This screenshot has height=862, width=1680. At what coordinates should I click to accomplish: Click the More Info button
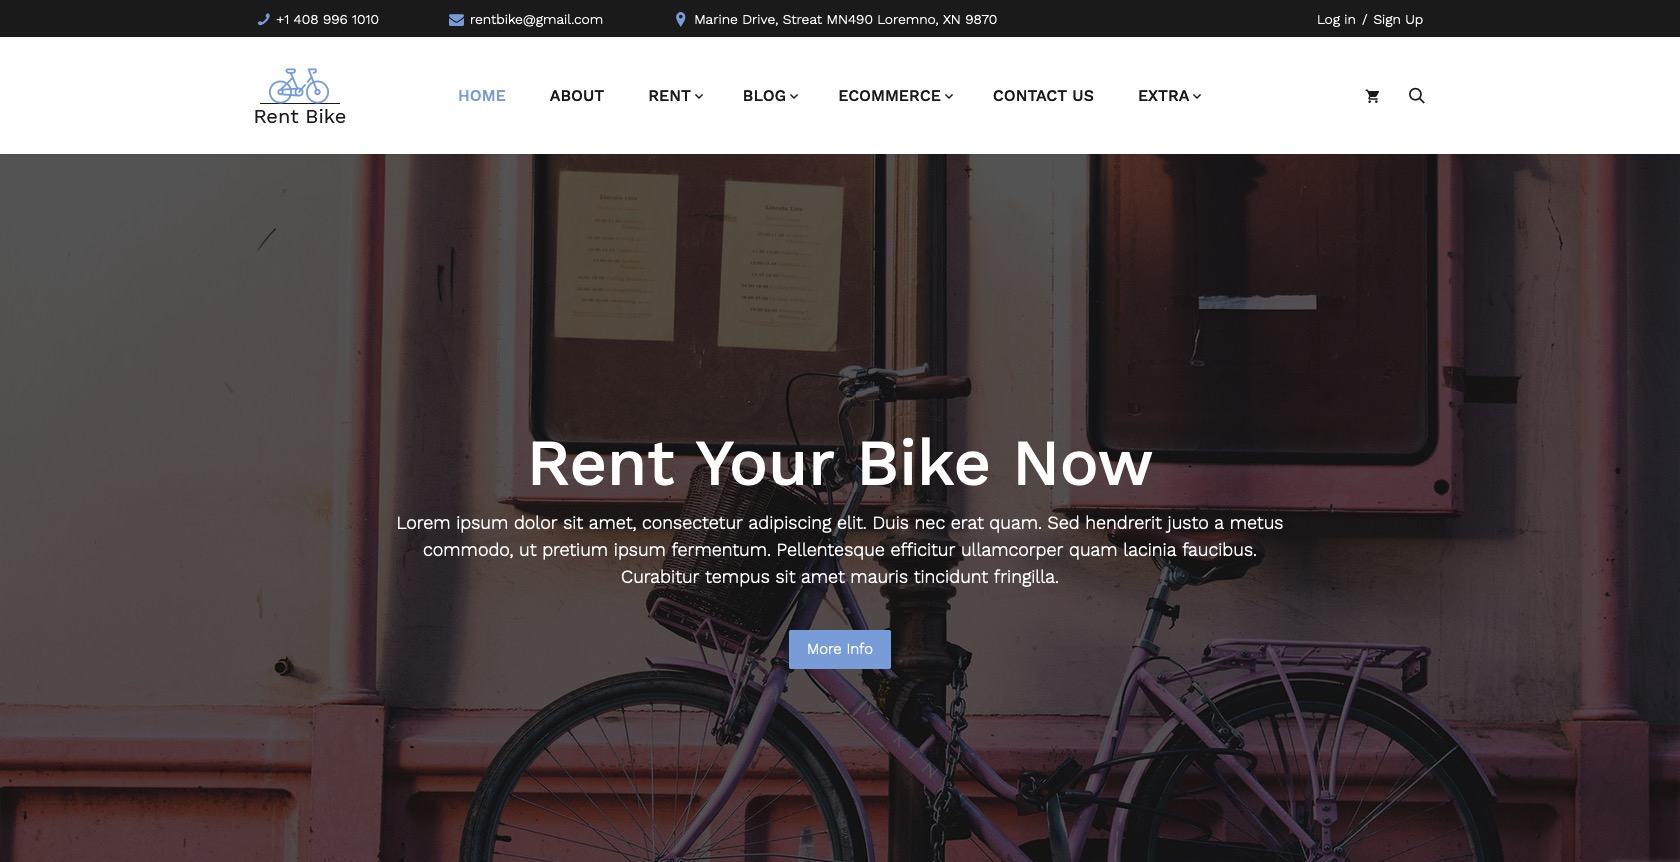click(840, 649)
